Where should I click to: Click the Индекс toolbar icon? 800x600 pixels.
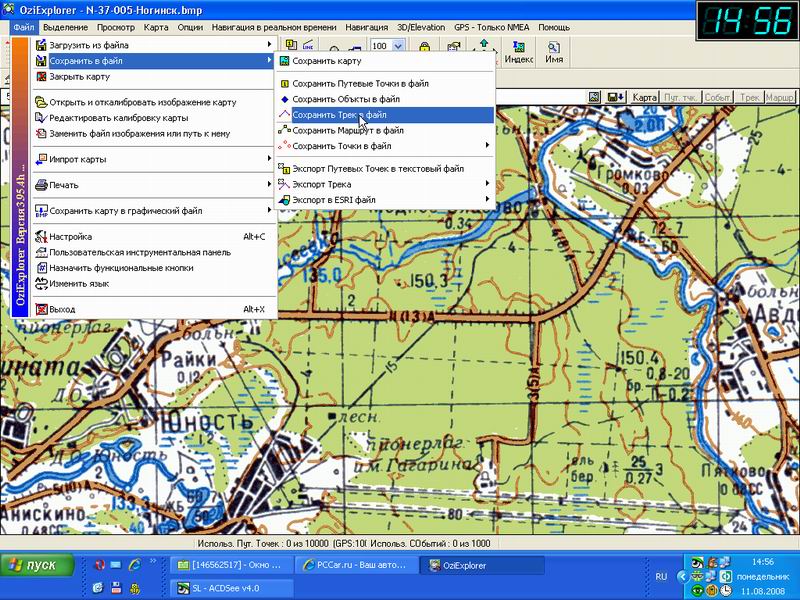pyautogui.click(x=518, y=51)
